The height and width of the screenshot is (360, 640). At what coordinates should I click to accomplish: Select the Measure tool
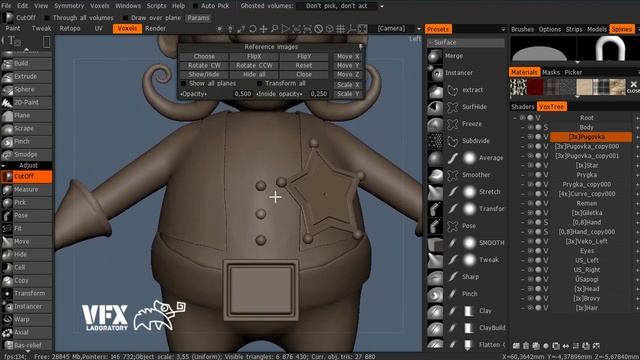click(x=27, y=189)
